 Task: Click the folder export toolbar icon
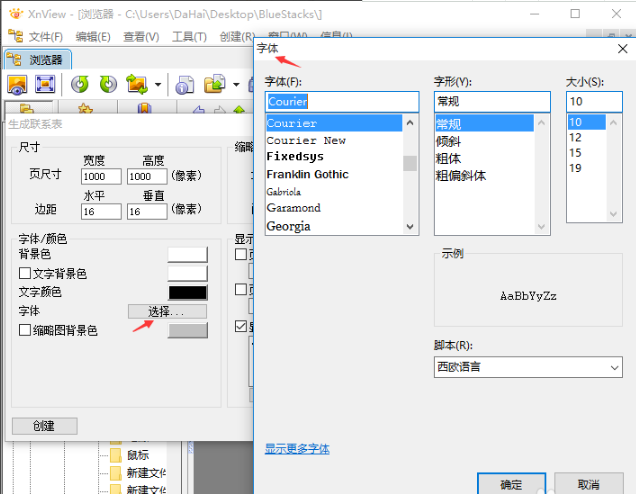click(x=214, y=85)
